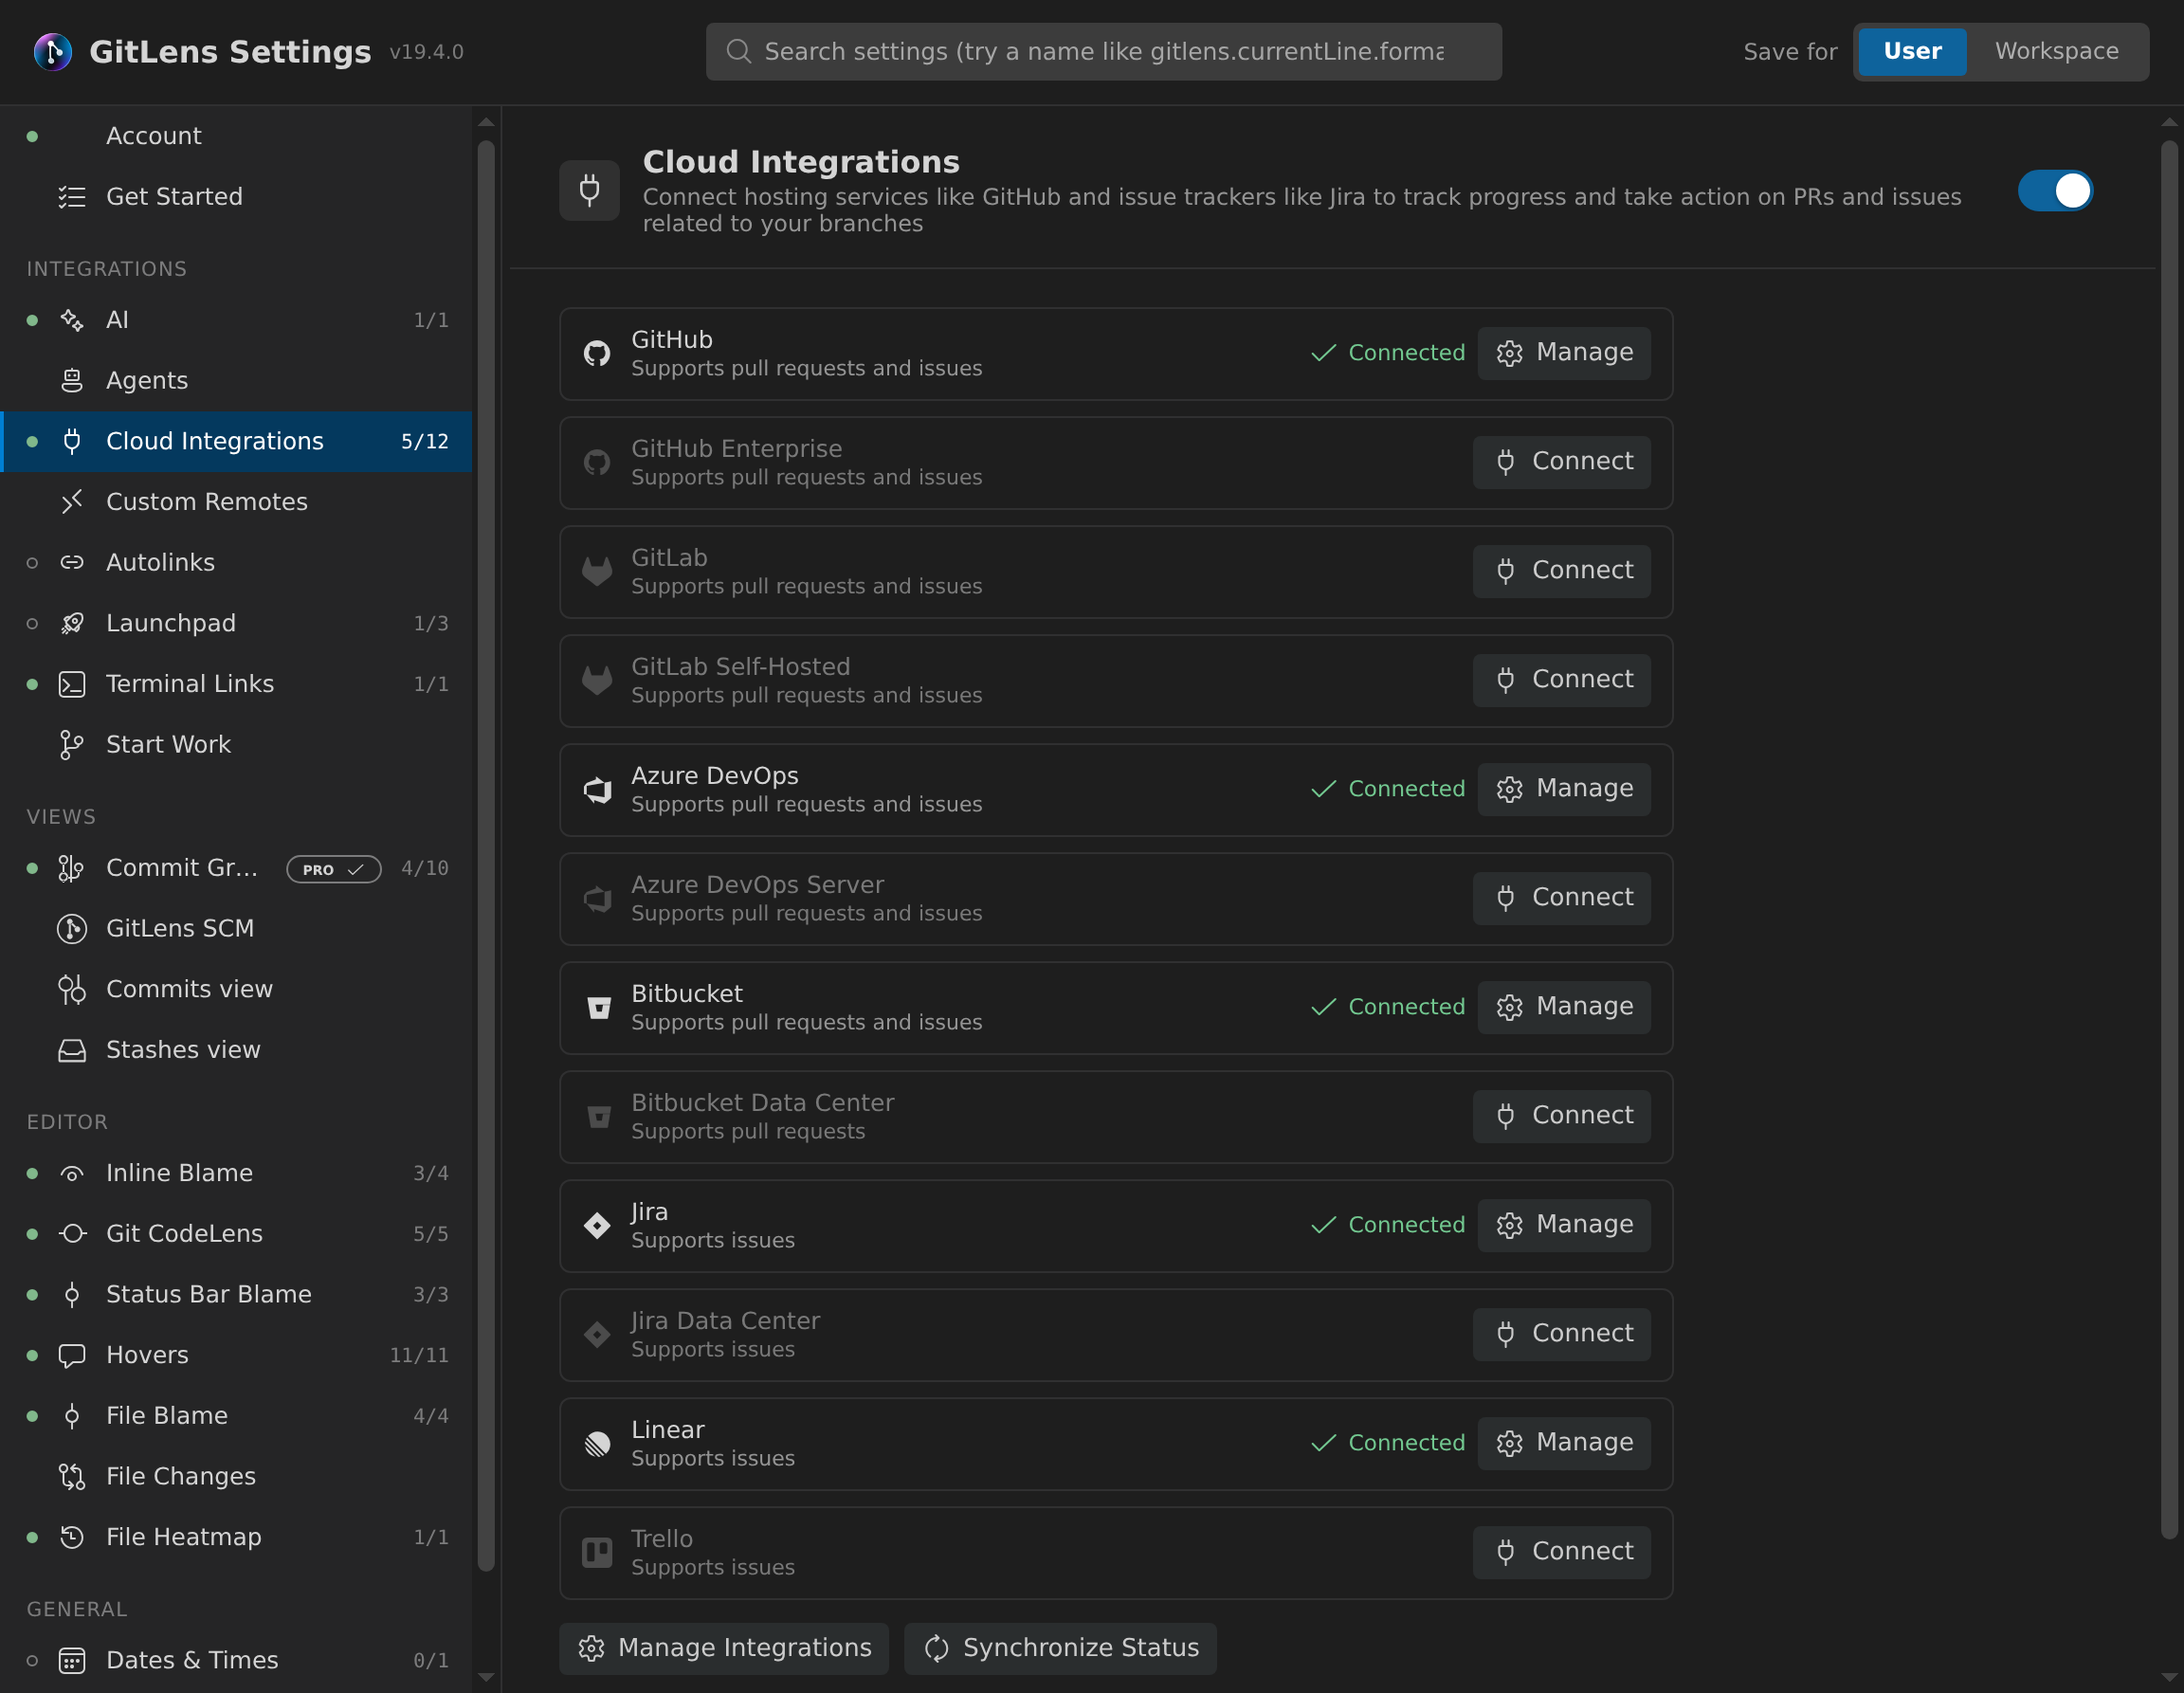Click the Autolinks link icon in the sidebar
Viewport: 2184px width, 1693px height.
[72, 562]
